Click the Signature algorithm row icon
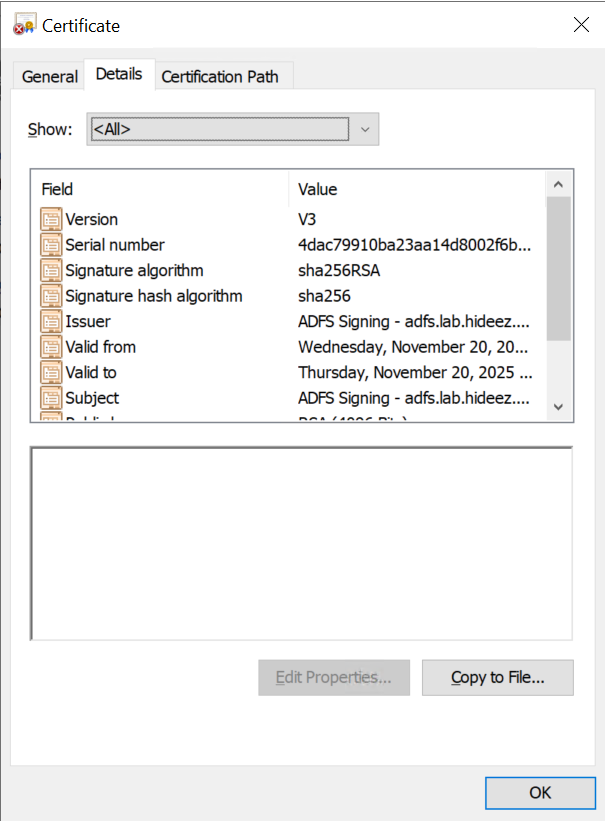Image resolution: width=605 pixels, height=823 pixels. (x=51, y=271)
